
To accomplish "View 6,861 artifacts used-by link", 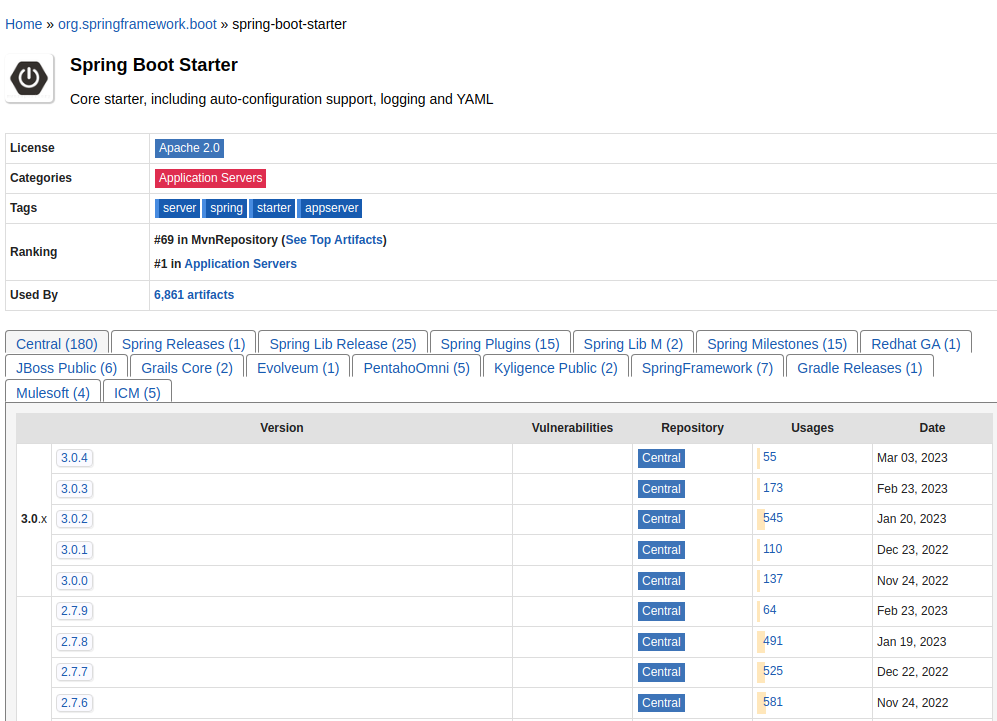I will (194, 295).
